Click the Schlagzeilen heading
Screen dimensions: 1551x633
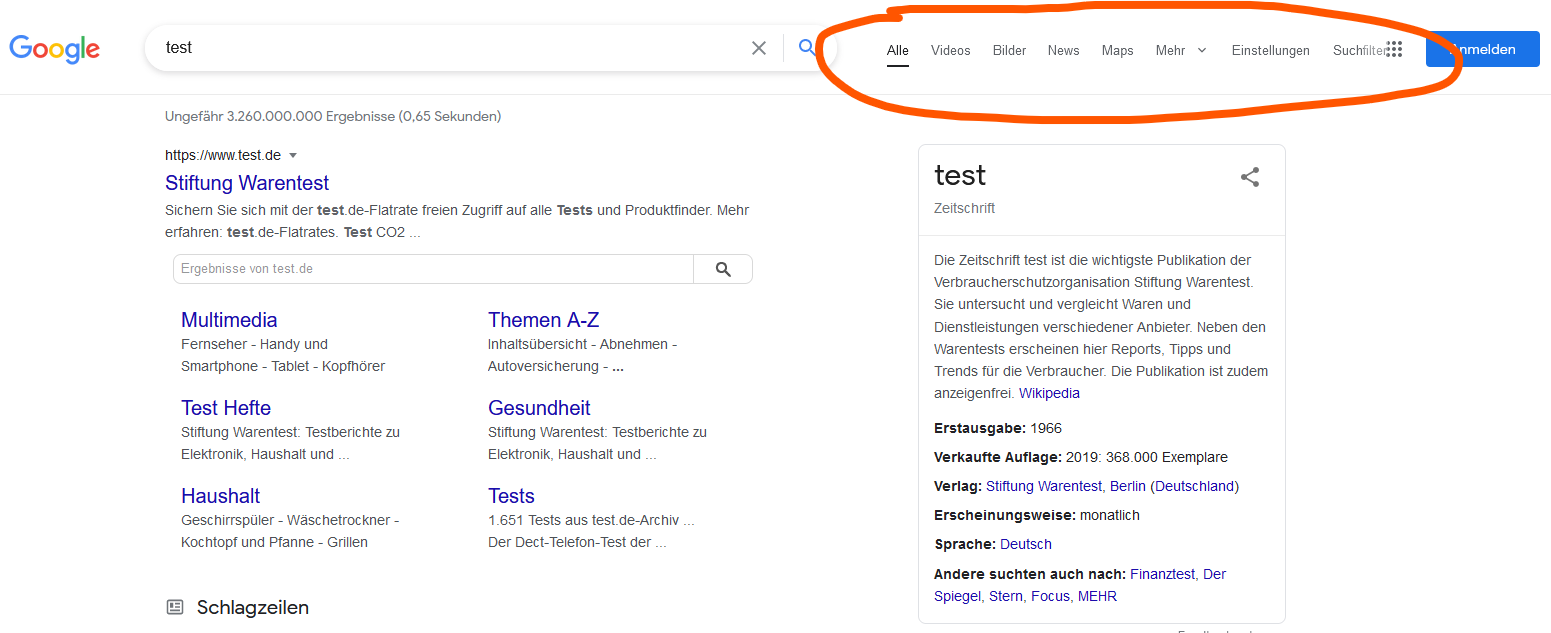[x=253, y=607]
